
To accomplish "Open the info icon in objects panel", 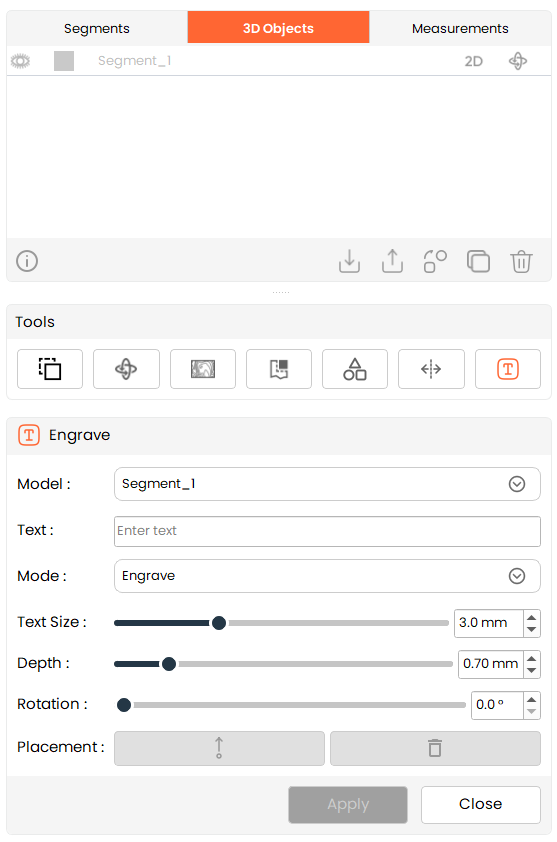I will tap(27, 261).
